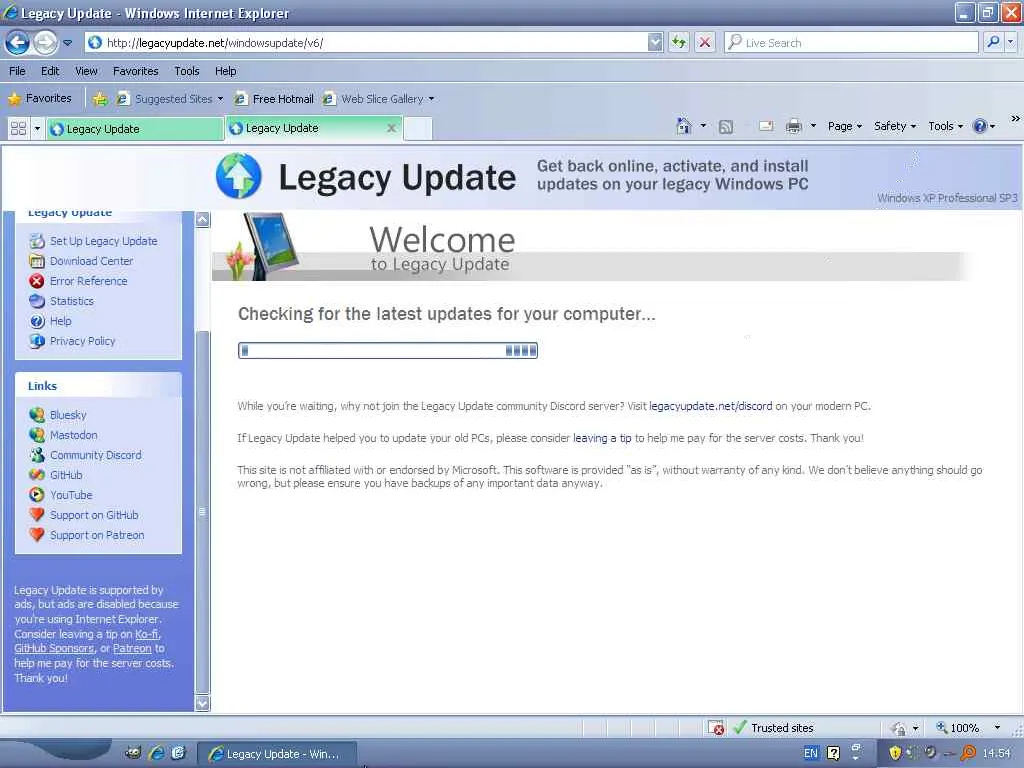
Task: Open Set Up Legacy Update link
Action: click(x=103, y=241)
